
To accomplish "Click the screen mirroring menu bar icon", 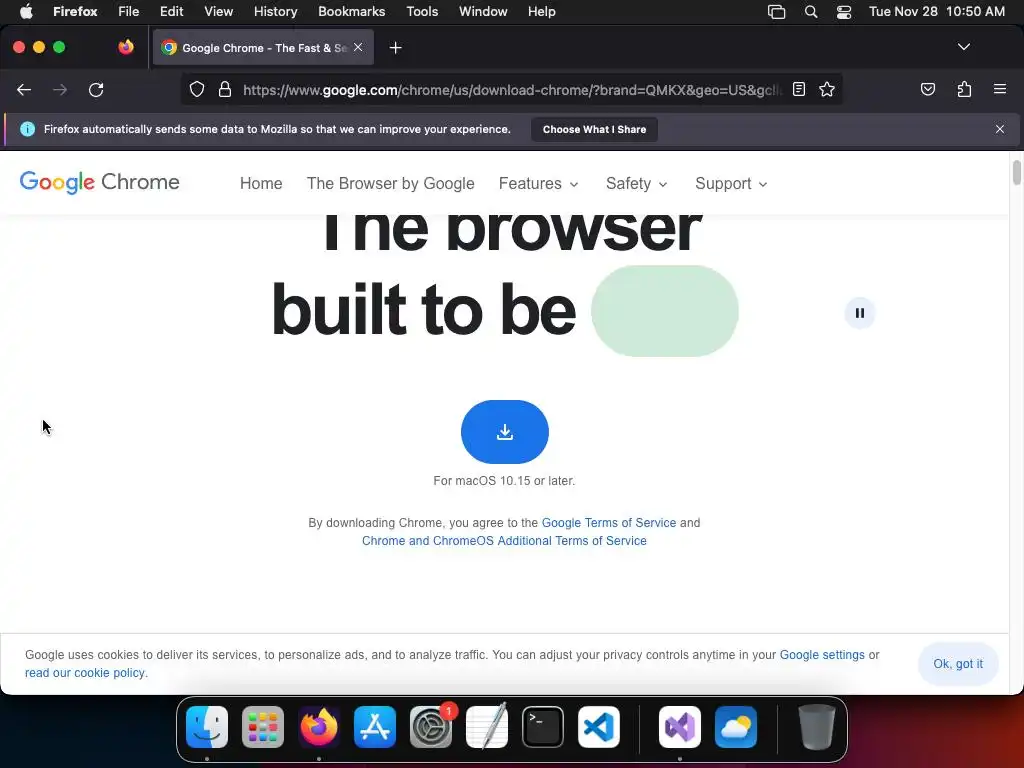I will pos(776,12).
